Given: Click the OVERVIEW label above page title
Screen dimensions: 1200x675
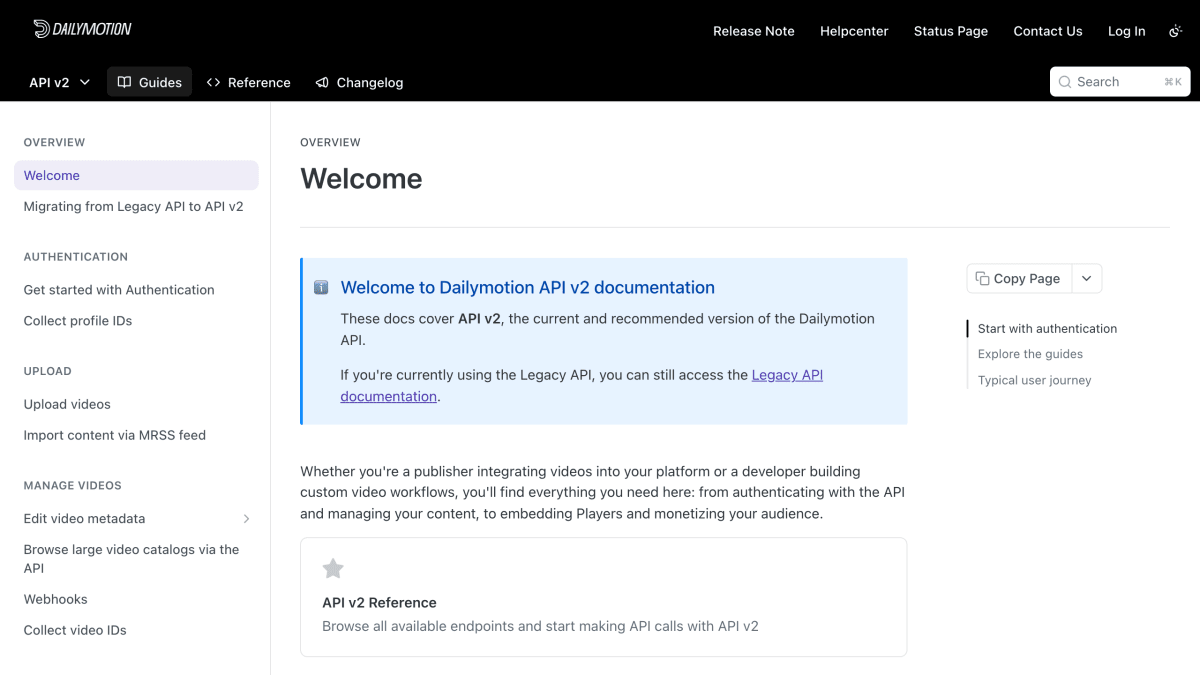Looking at the screenshot, I should (x=330, y=142).
